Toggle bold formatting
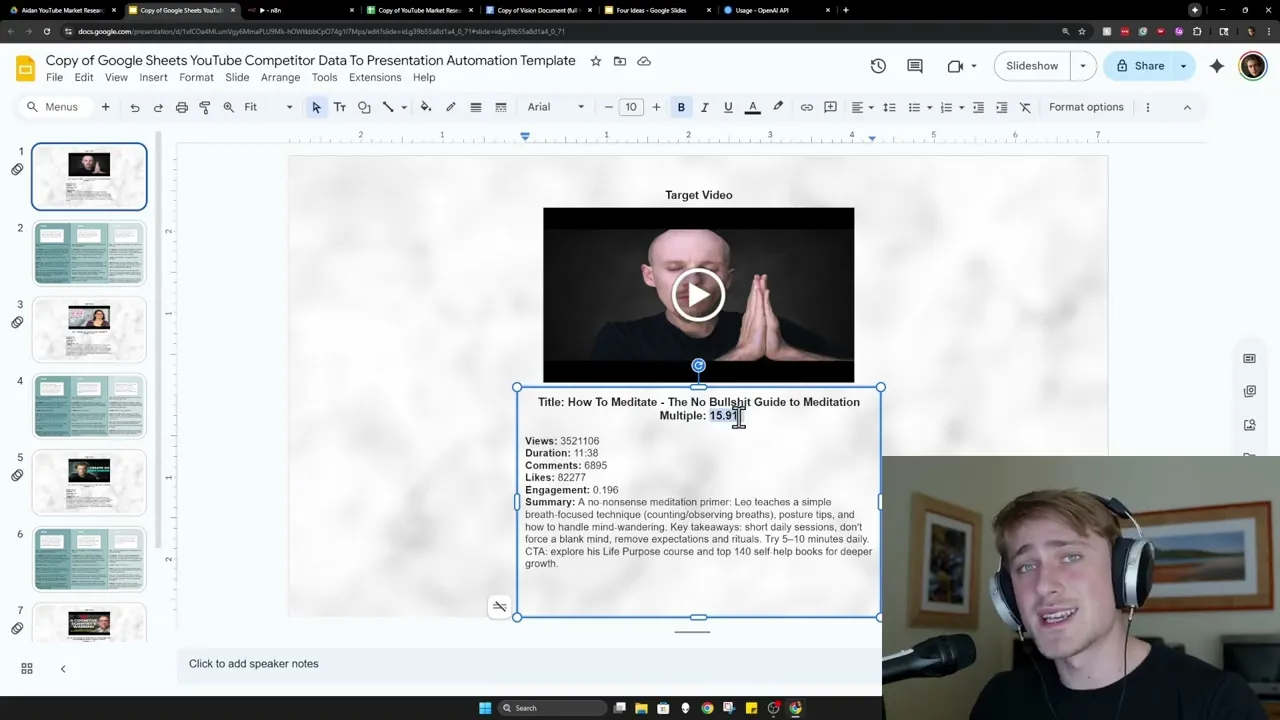 pos(681,107)
